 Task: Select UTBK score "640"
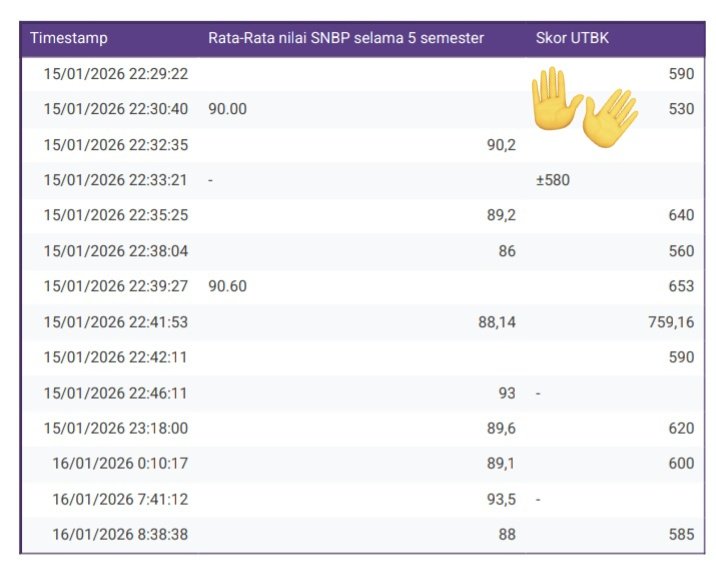tap(682, 215)
